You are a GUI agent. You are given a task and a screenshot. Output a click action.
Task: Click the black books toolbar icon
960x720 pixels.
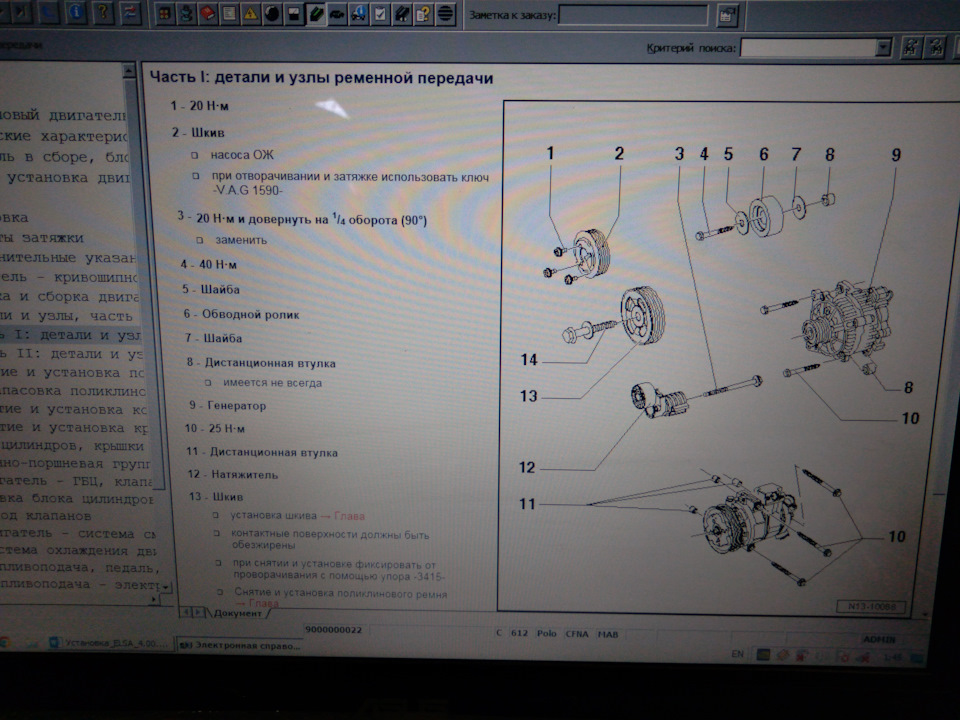pos(402,14)
